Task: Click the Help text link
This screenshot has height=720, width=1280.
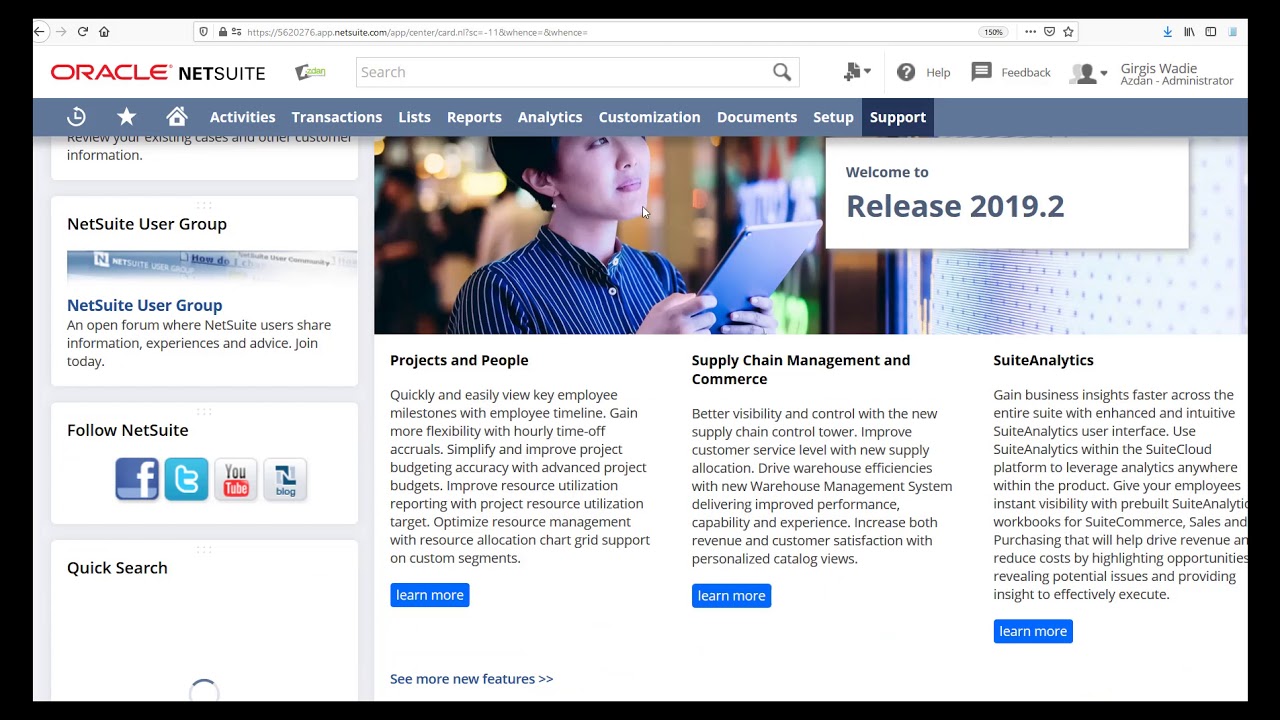Action: point(938,72)
